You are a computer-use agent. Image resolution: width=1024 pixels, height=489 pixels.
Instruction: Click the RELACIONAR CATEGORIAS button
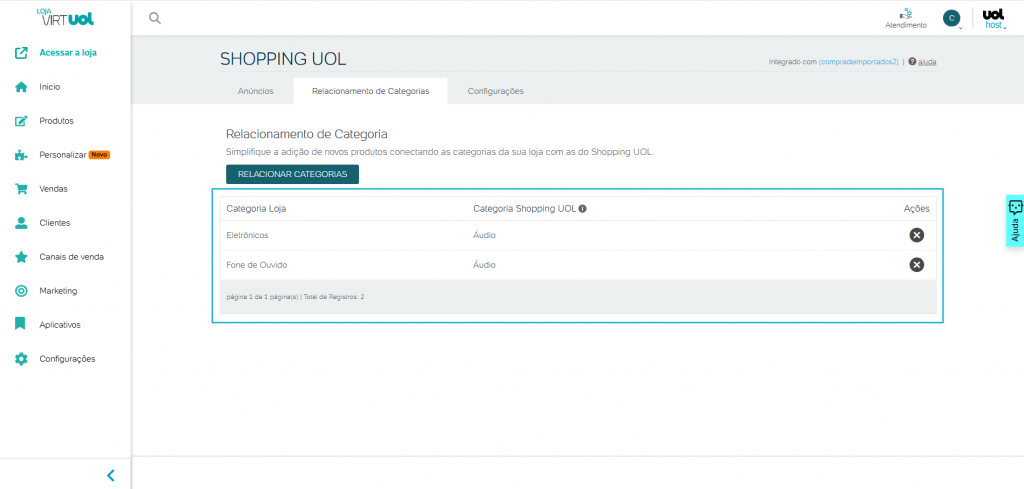(x=292, y=174)
